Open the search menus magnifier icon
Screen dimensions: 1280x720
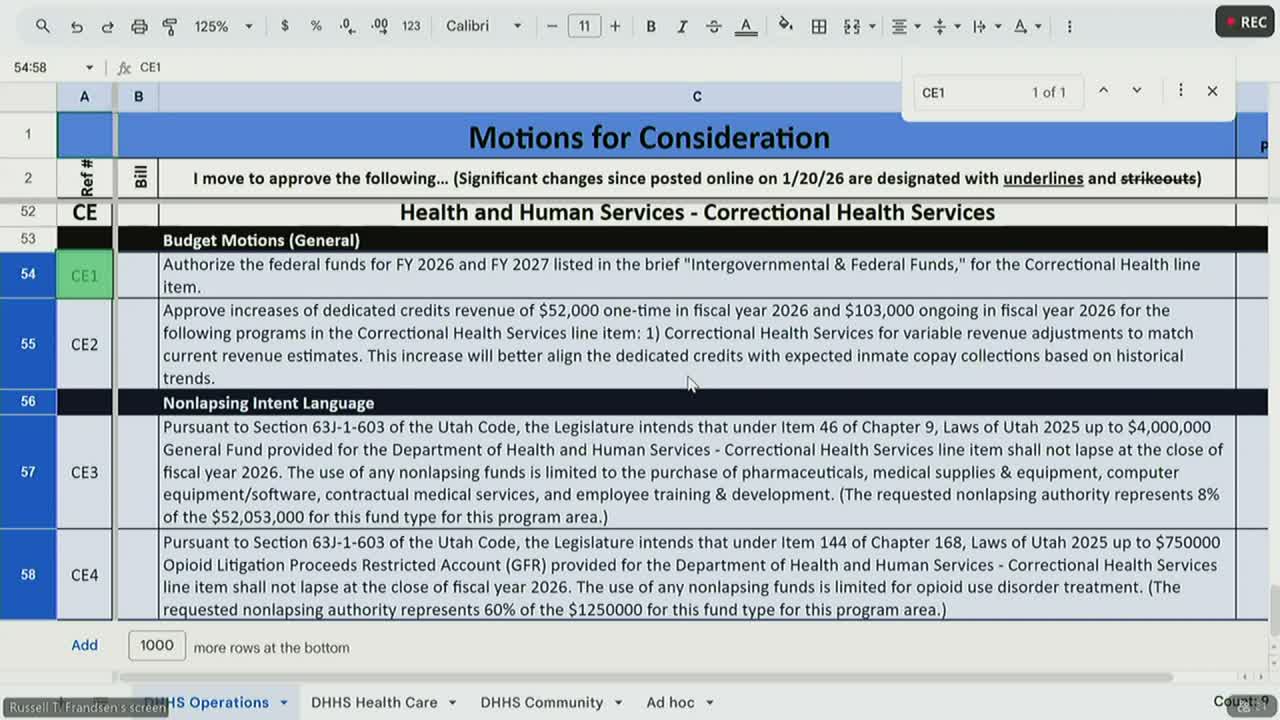(42, 26)
